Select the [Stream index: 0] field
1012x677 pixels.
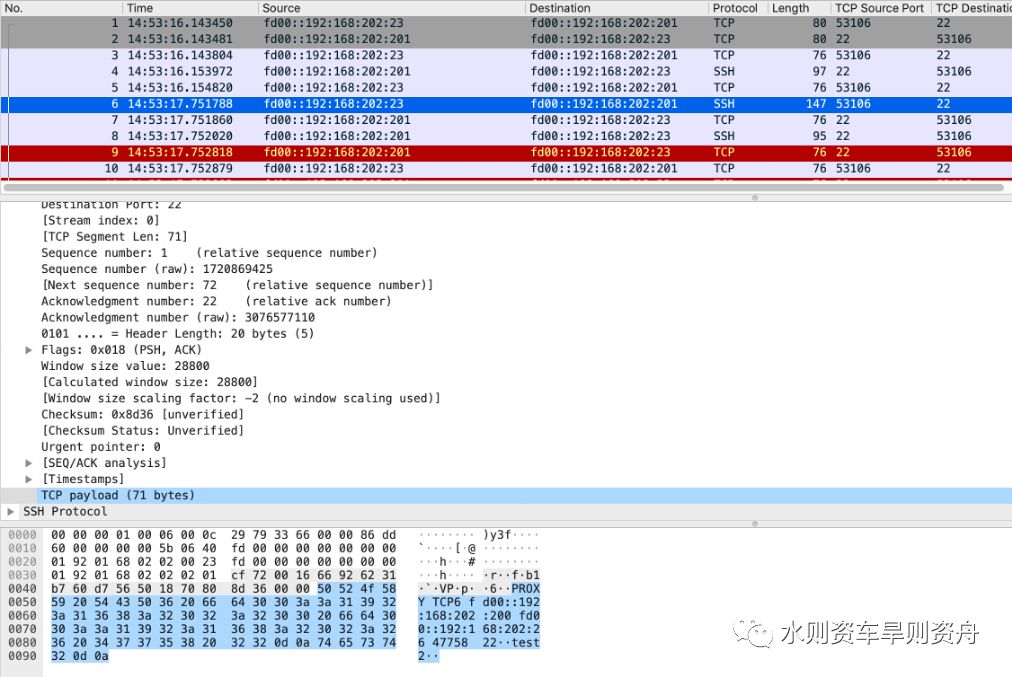coord(100,221)
